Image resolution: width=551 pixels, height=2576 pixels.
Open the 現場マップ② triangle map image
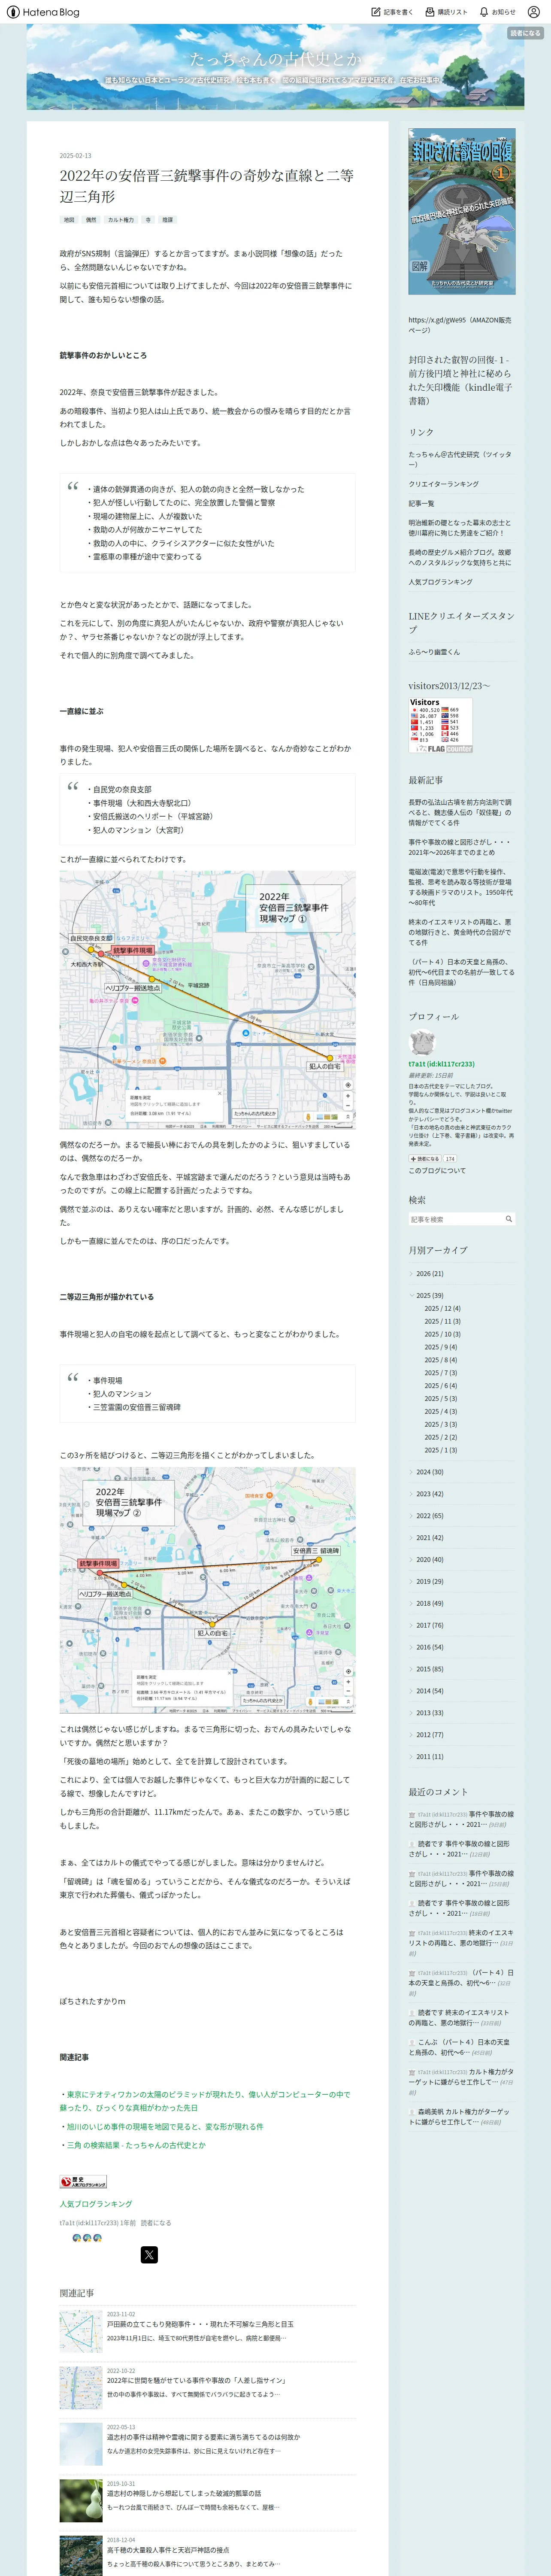207,1590
